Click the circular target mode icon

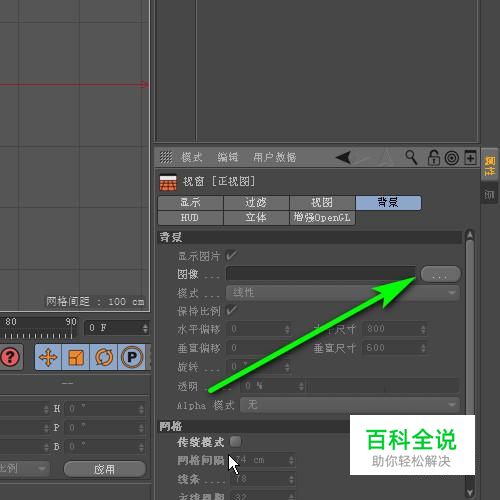click(x=452, y=158)
